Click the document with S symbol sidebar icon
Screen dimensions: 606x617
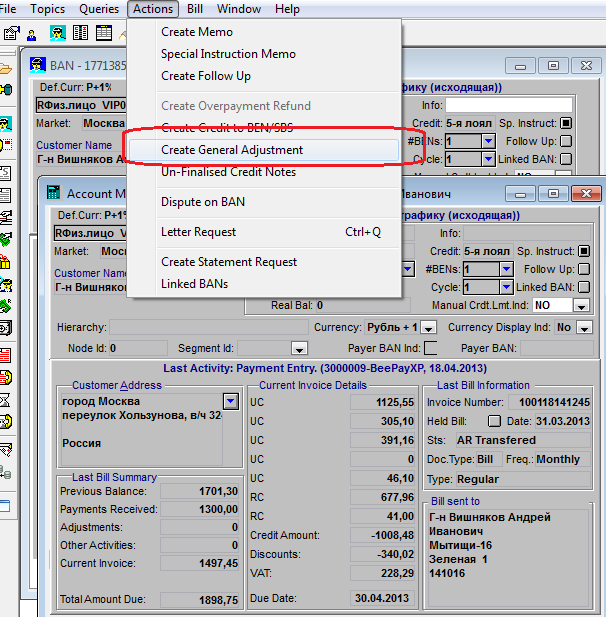tap(6, 174)
